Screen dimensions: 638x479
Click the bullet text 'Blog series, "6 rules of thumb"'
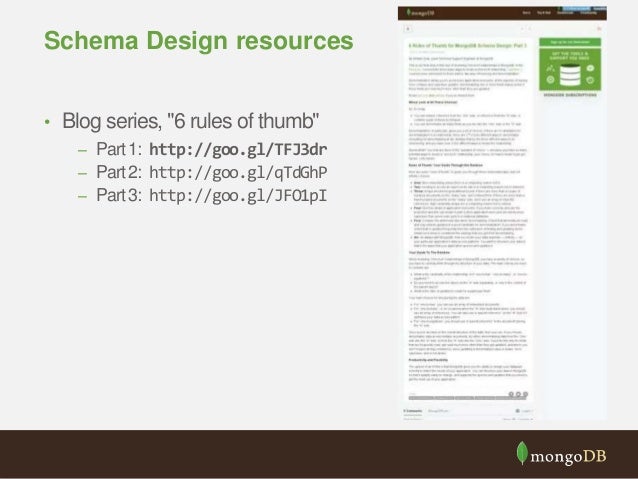coord(190,121)
